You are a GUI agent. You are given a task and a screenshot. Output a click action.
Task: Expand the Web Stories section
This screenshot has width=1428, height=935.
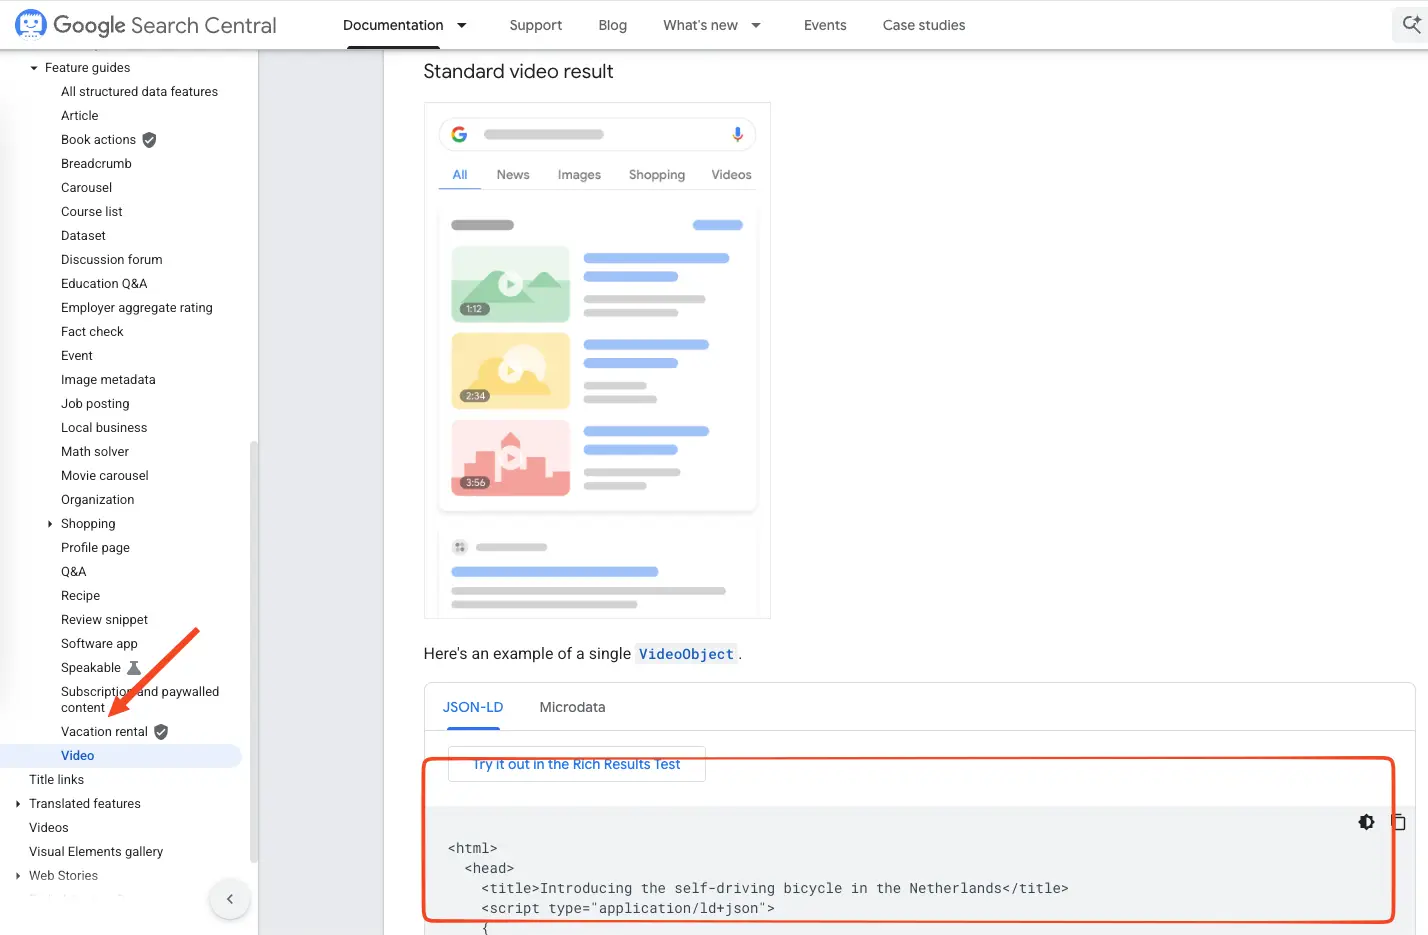tap(18, 876)
